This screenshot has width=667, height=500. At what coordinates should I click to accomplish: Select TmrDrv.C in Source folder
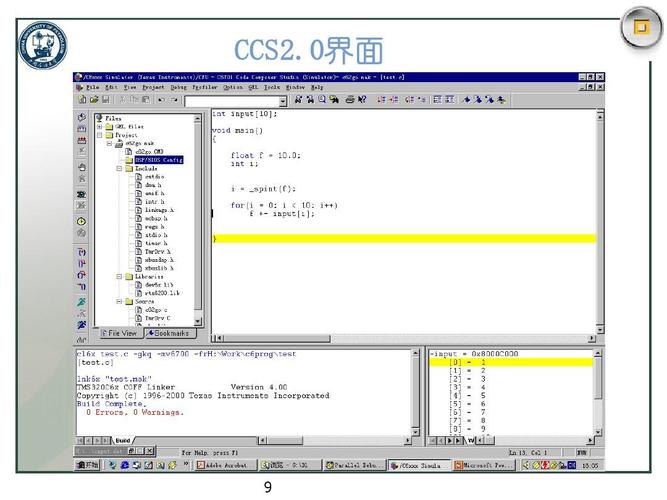point(157,318)
